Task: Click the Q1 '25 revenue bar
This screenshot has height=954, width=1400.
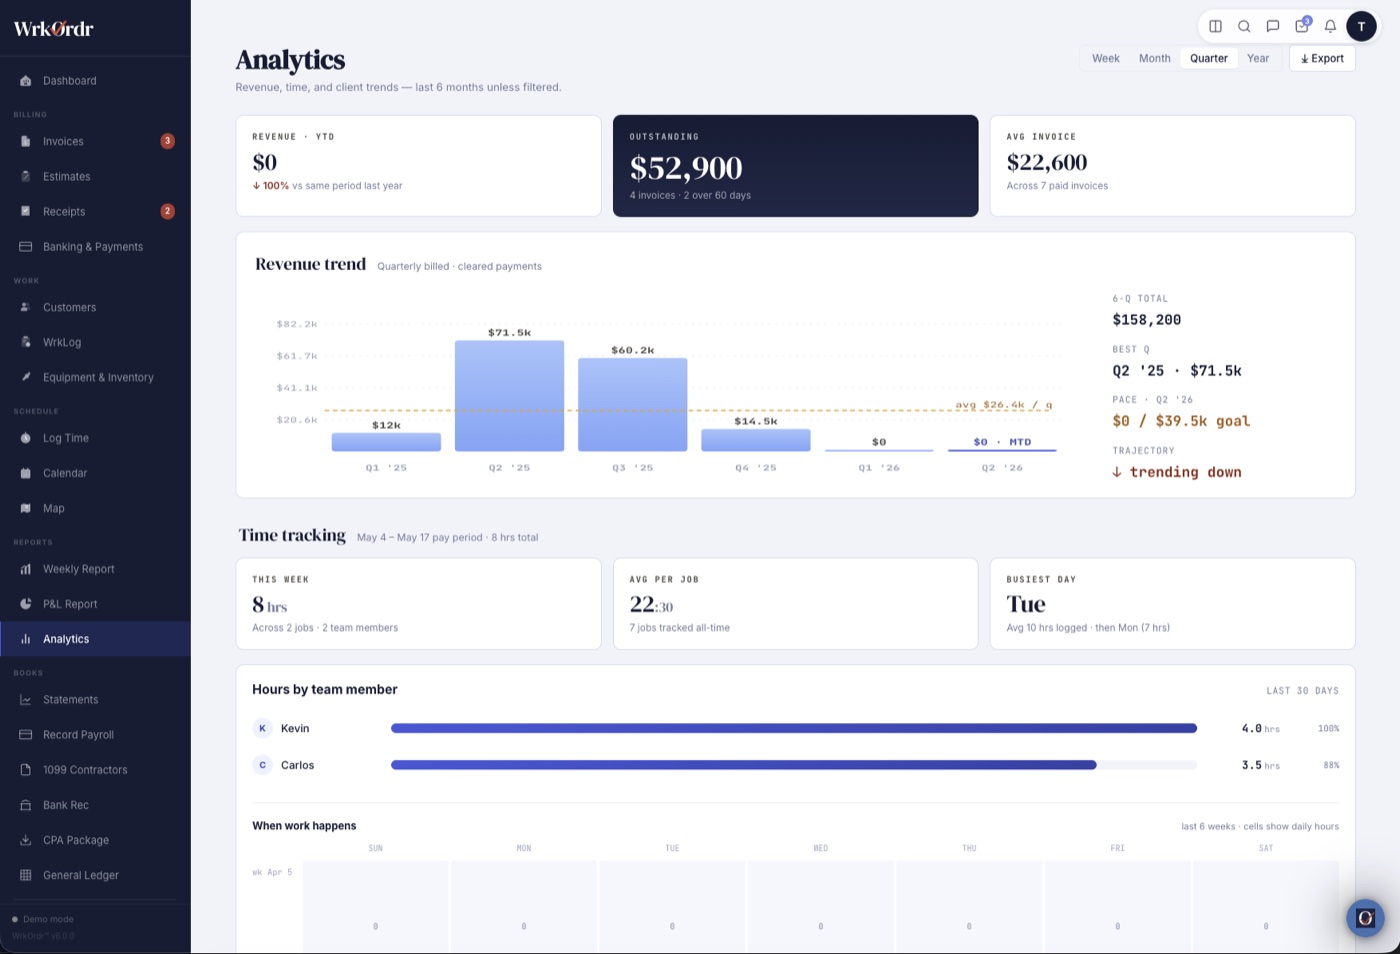Action: click(x=386, y=442)
